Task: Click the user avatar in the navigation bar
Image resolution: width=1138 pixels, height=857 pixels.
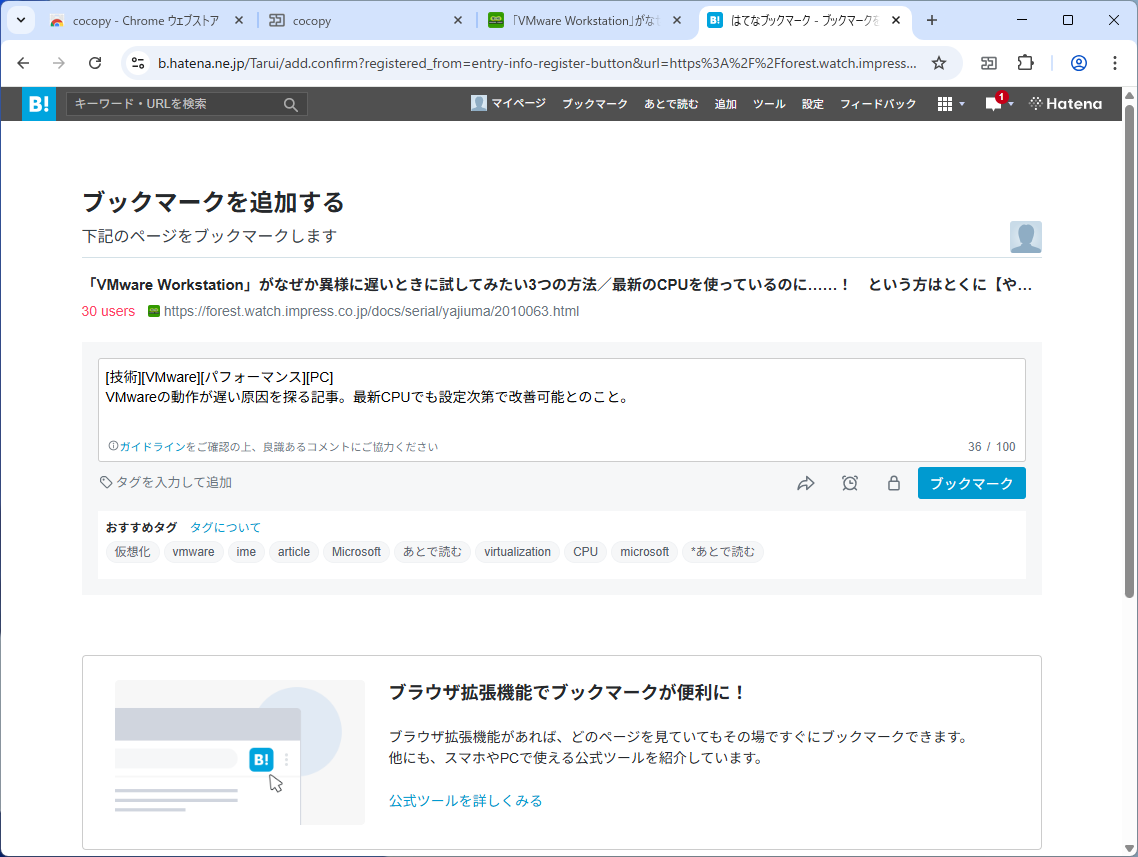Action: point(478,103)
